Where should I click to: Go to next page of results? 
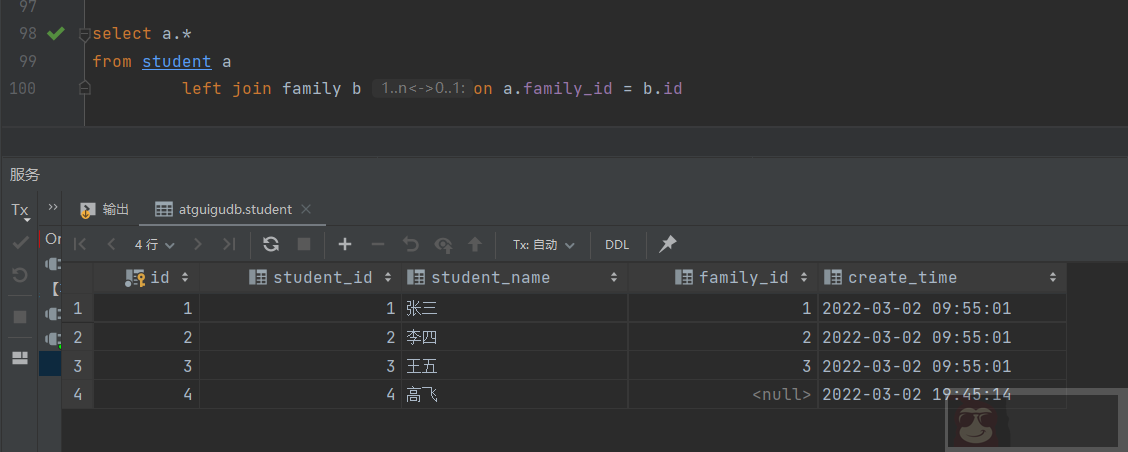(x=198, y=245)
